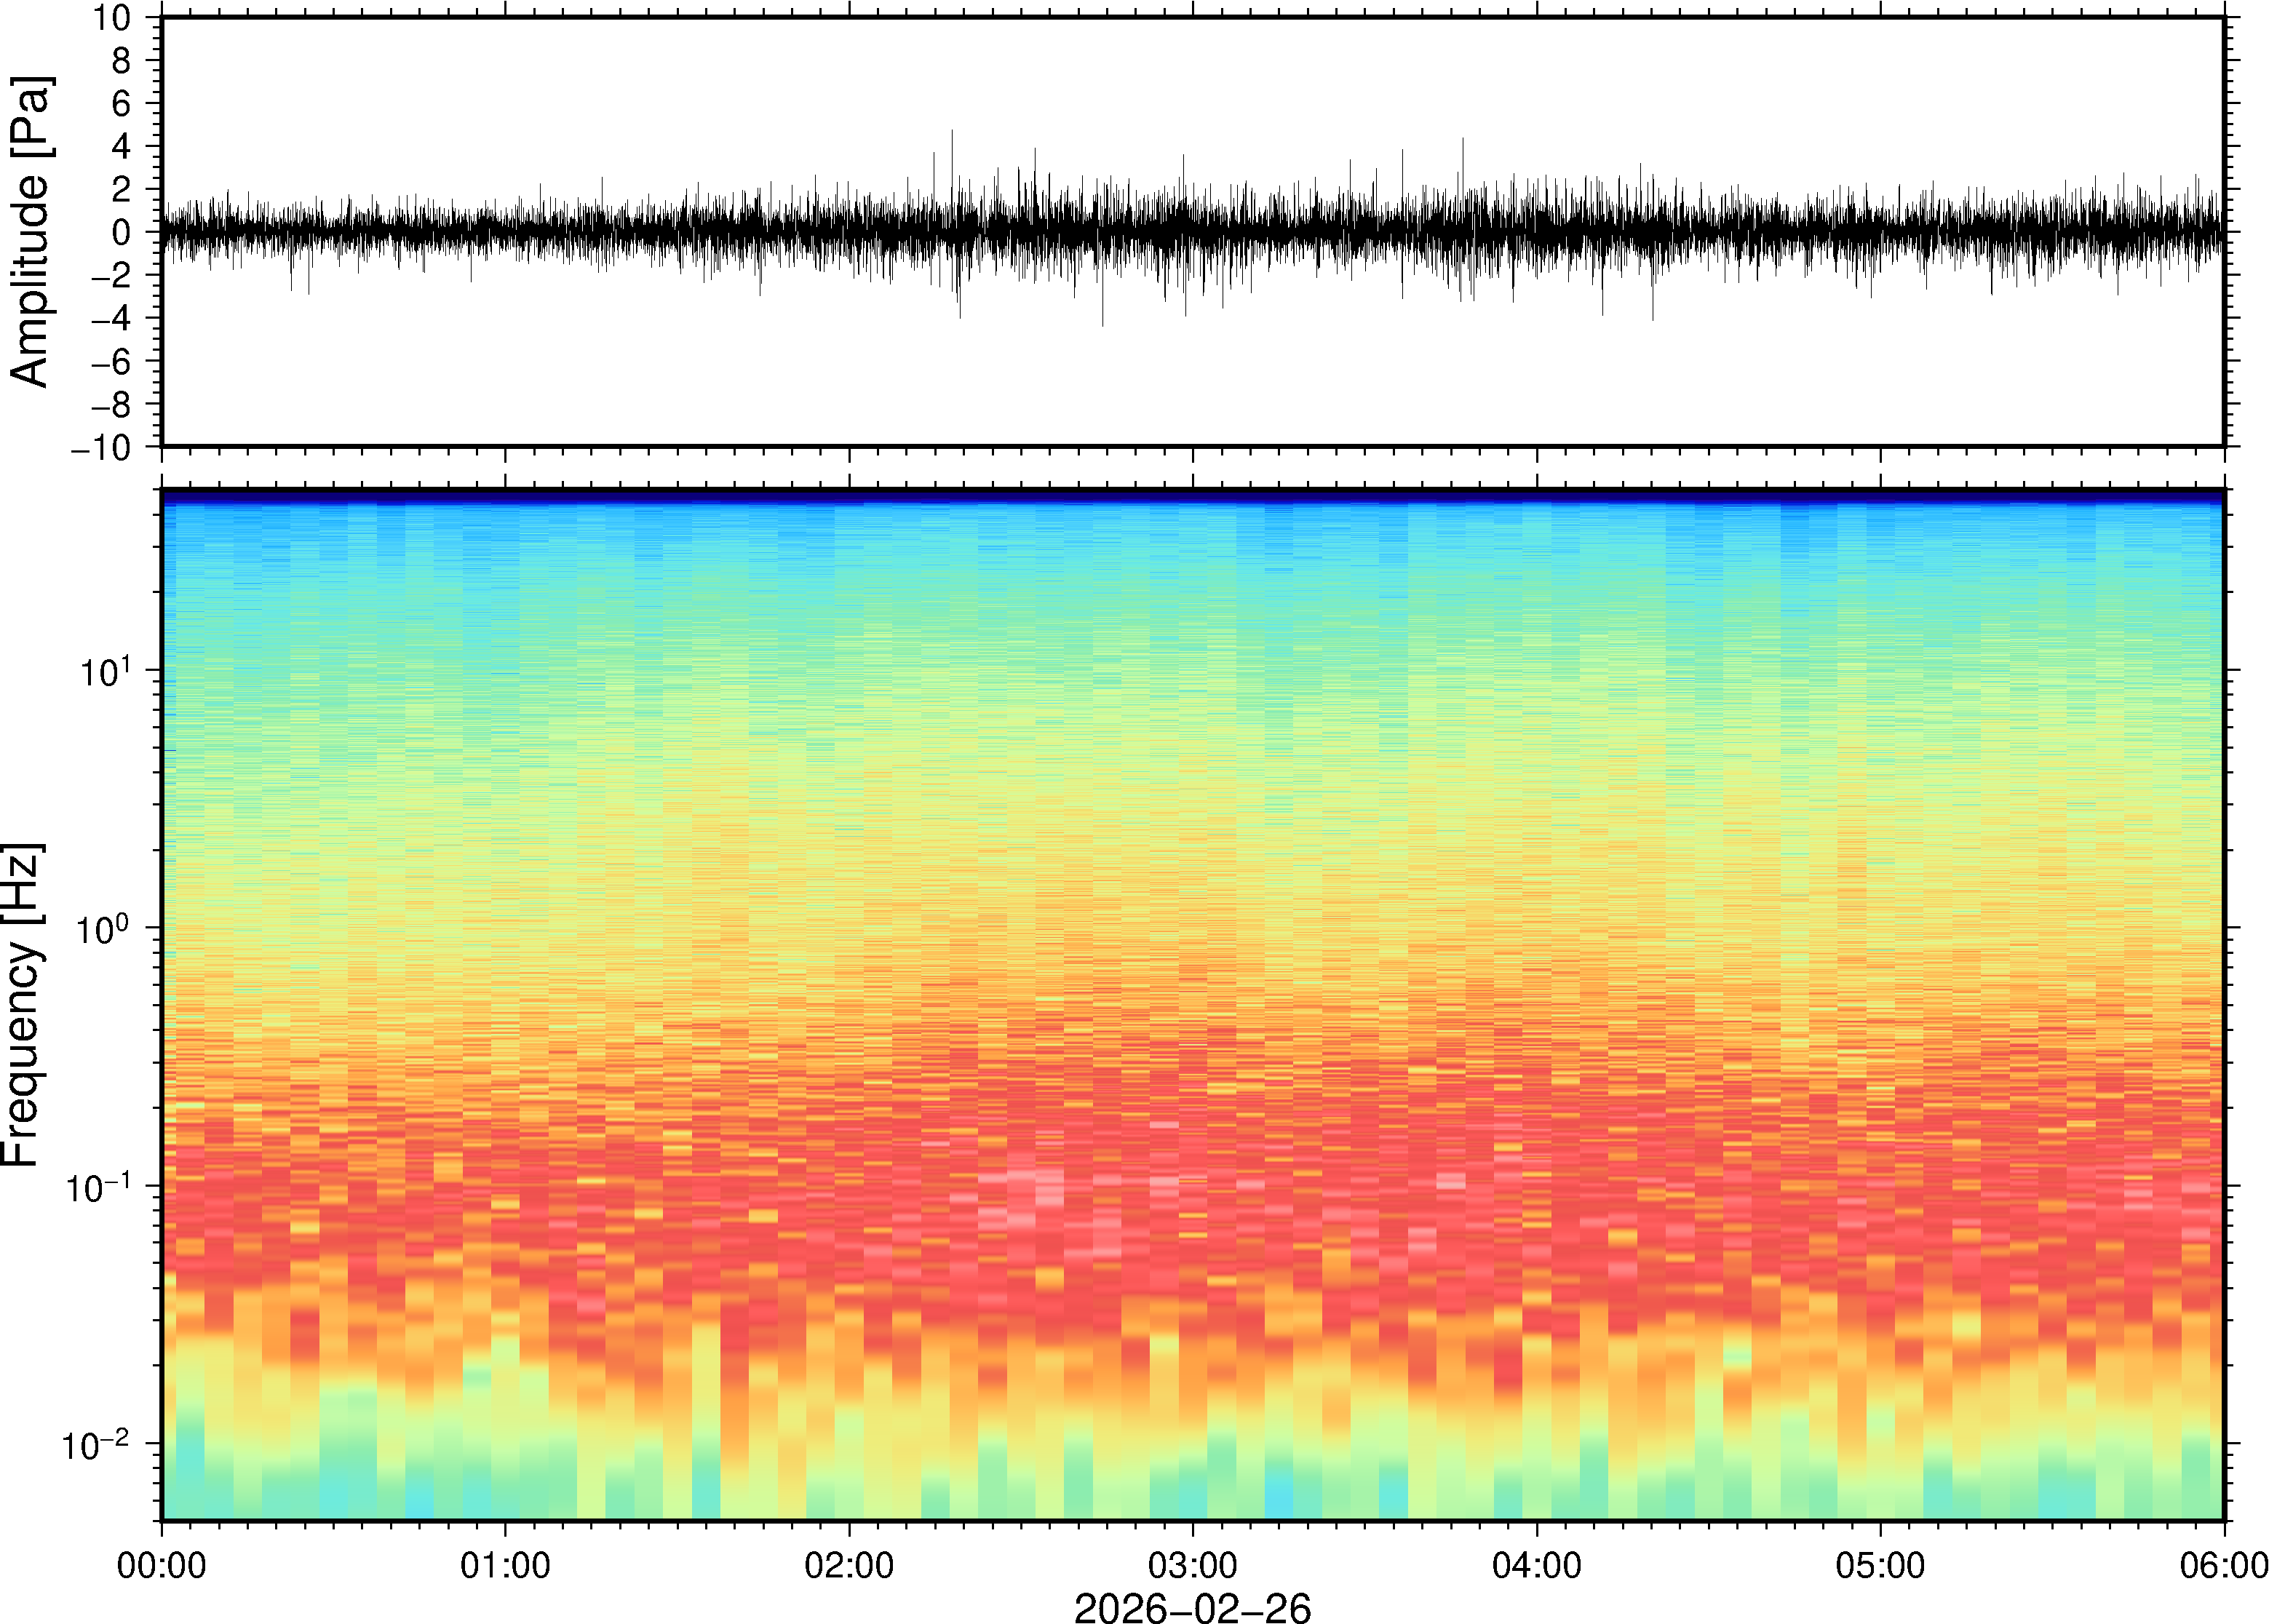Click the 01:00 time axis label
2269x1624 pixels.
[505, 1565]
